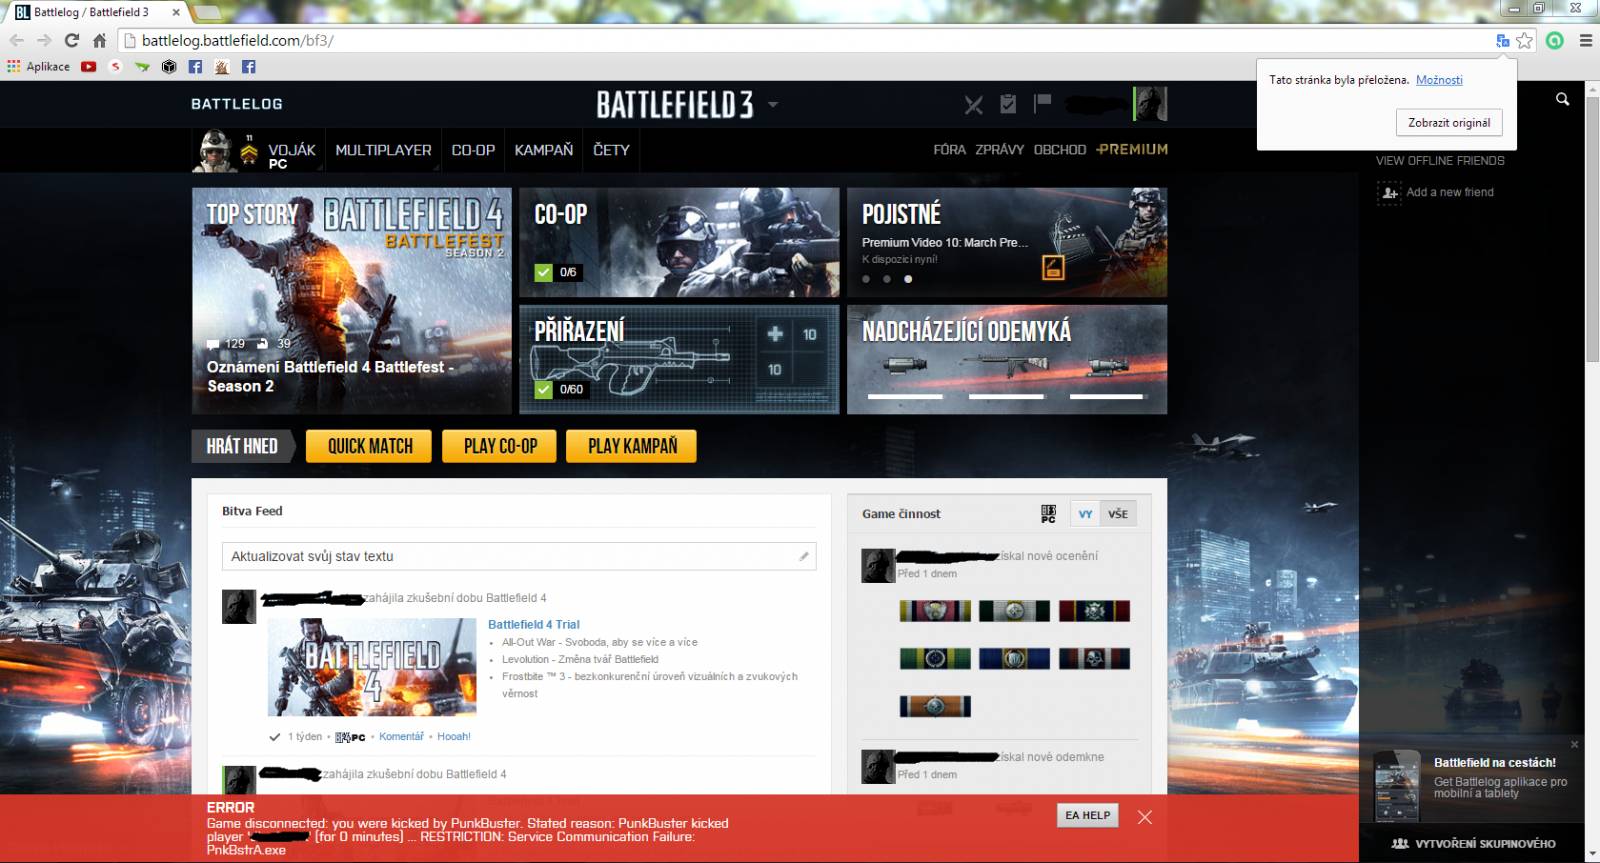1600x863 pixels.
Task: Open the skull ribbon award in second row
Action: 1094,658
